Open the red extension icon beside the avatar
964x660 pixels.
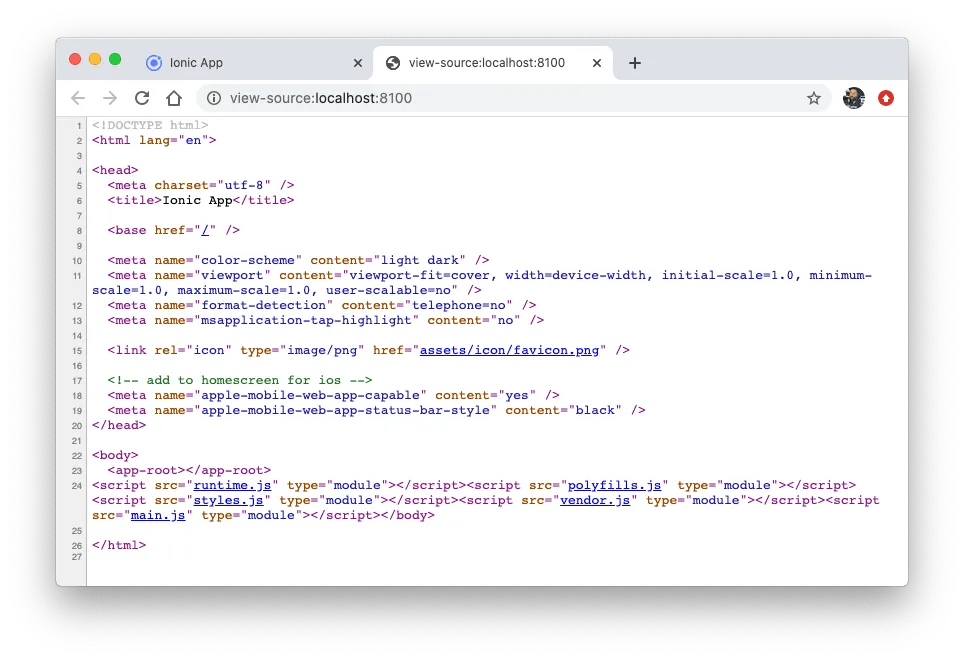[886, 98]
